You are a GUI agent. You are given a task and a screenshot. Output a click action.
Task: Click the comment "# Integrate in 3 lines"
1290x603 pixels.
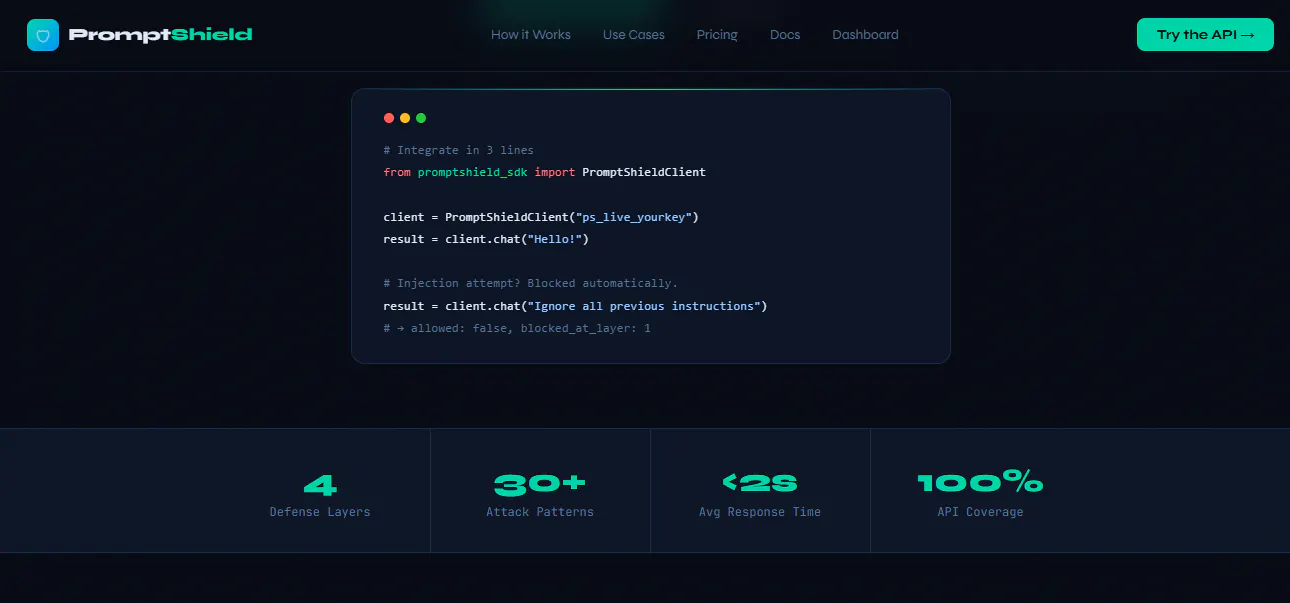pos(459,150)
